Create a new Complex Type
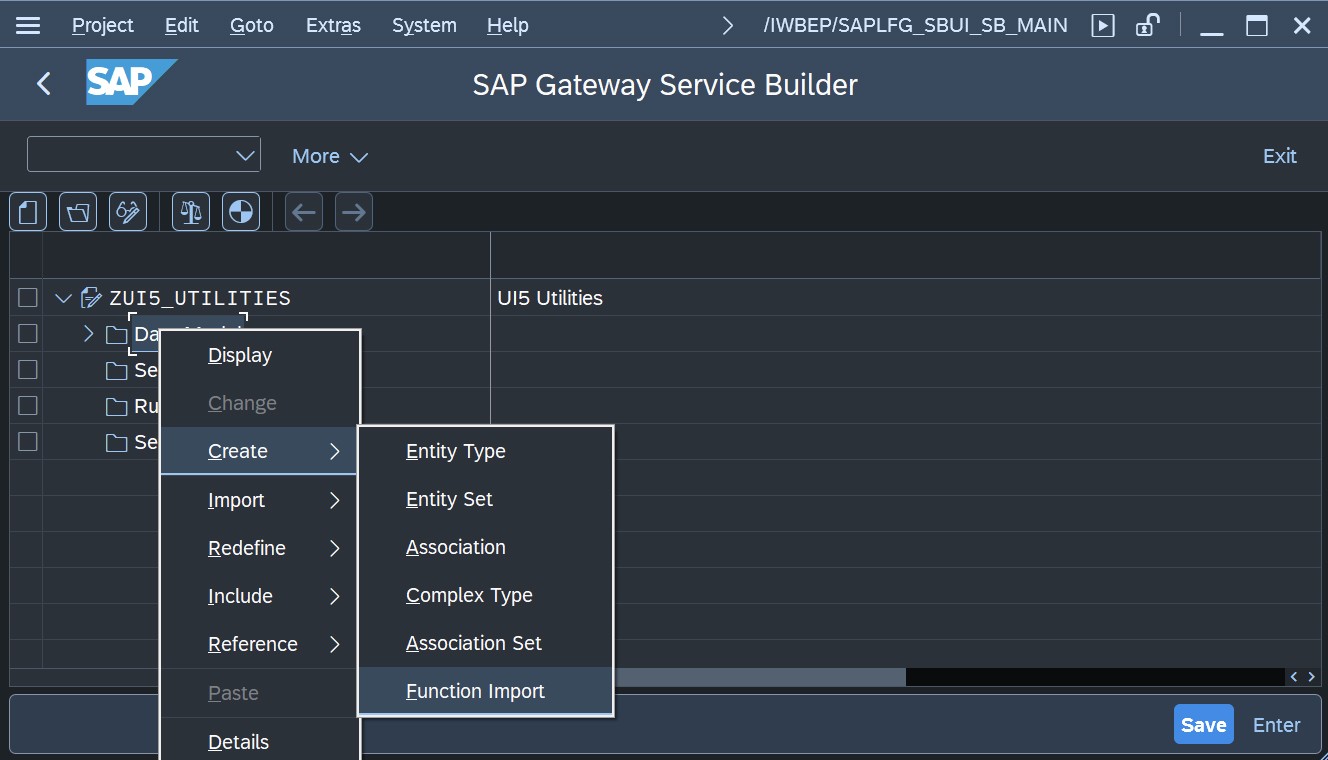The image size is (1328, 760). [485, 595]
